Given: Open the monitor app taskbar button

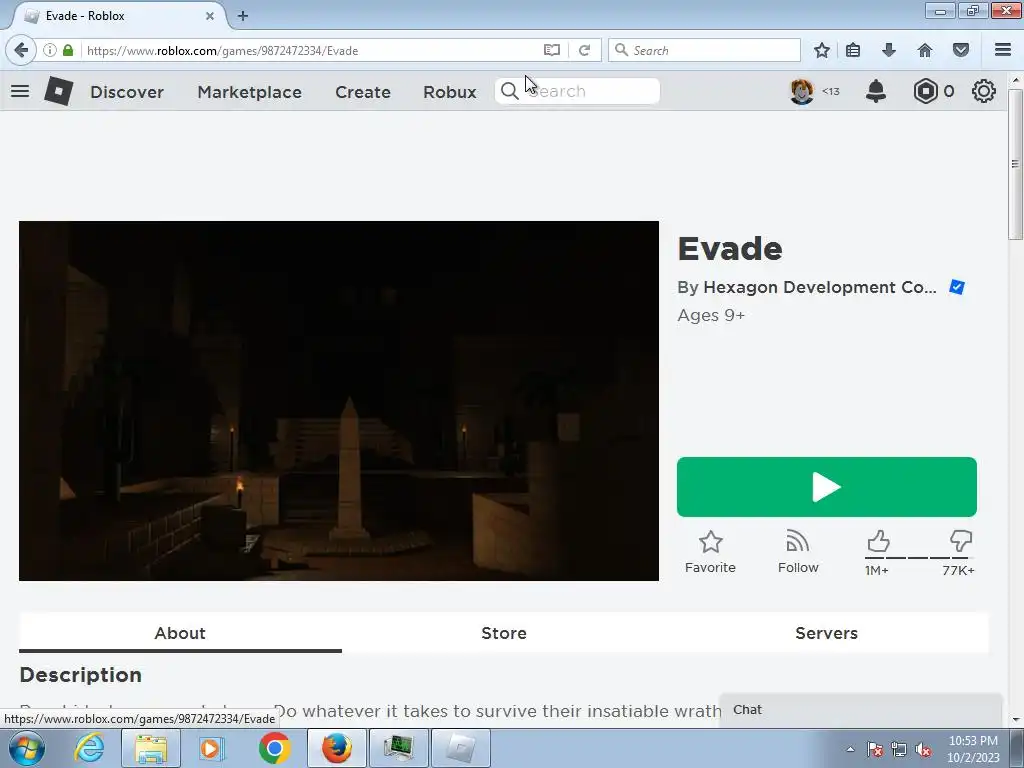Looking at the screenshot, I should click(x=398, y=748).
